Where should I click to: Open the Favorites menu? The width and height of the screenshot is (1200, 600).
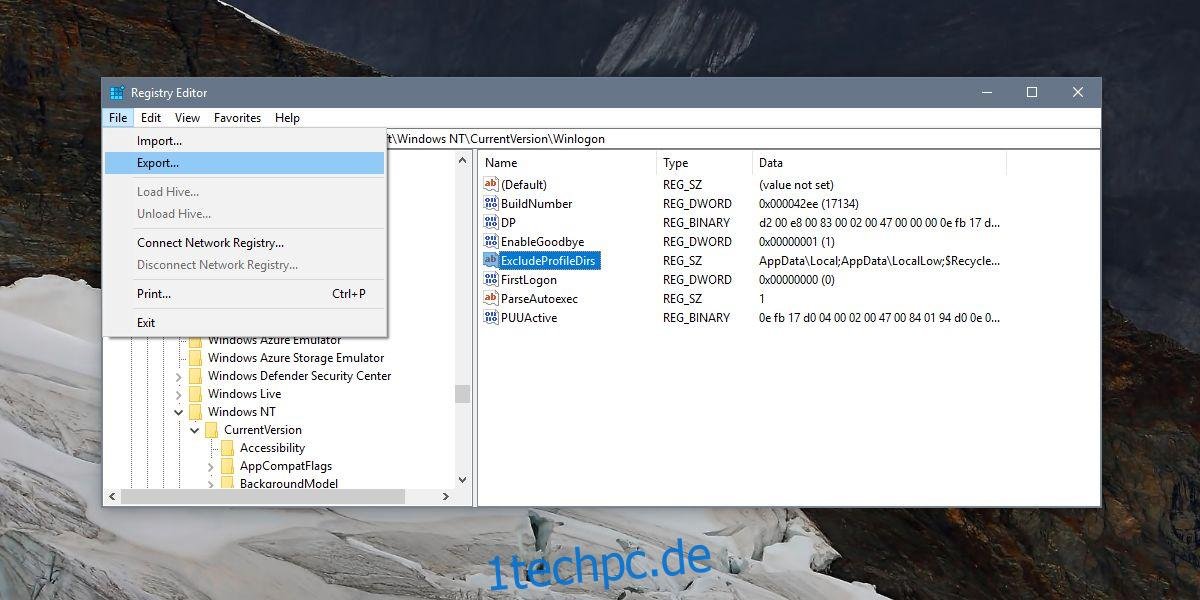(x=237, y=118)
